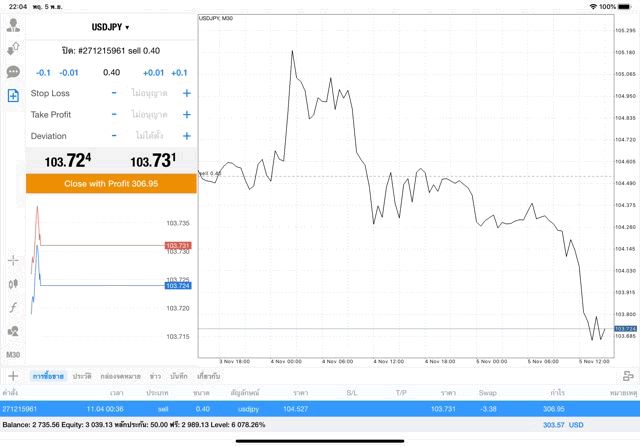
Task: Tap the 22:04 clock in status bar
Action: pyautogui.click(x=18, y=7)
